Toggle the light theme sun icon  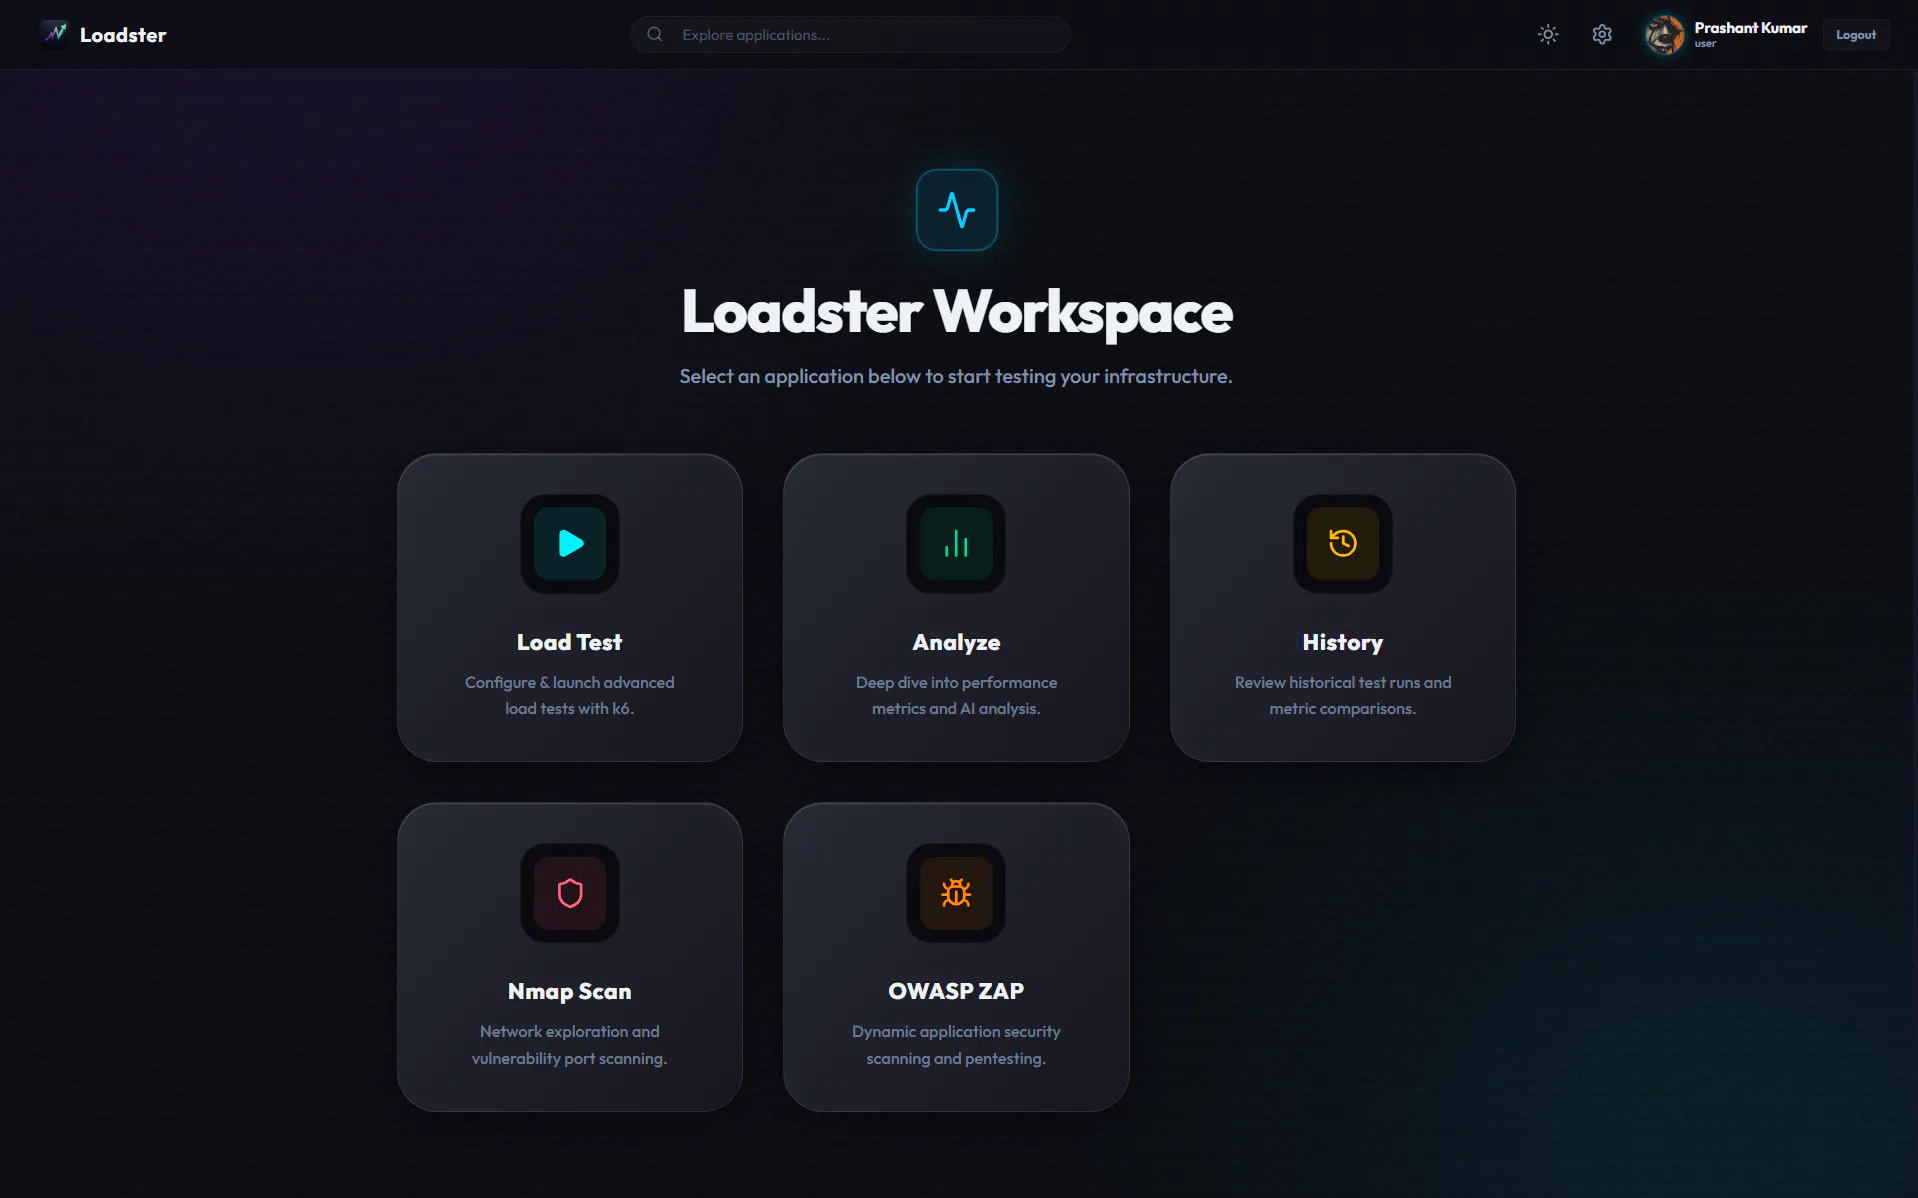[x=1548, y=35]
